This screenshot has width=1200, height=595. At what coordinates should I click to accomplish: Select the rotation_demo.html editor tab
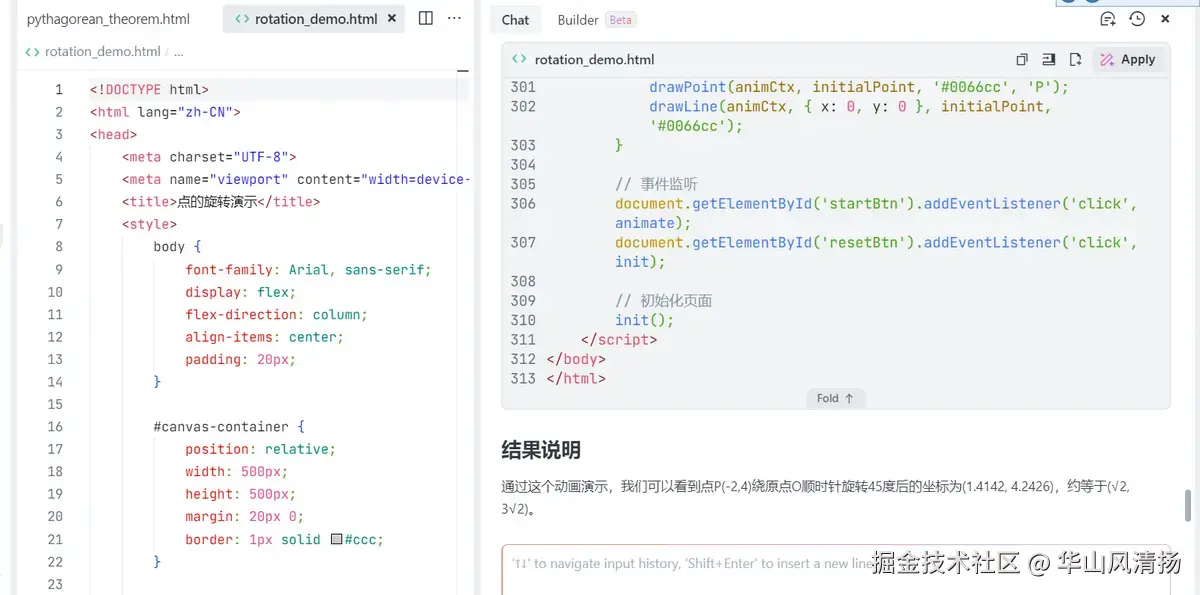314,19
